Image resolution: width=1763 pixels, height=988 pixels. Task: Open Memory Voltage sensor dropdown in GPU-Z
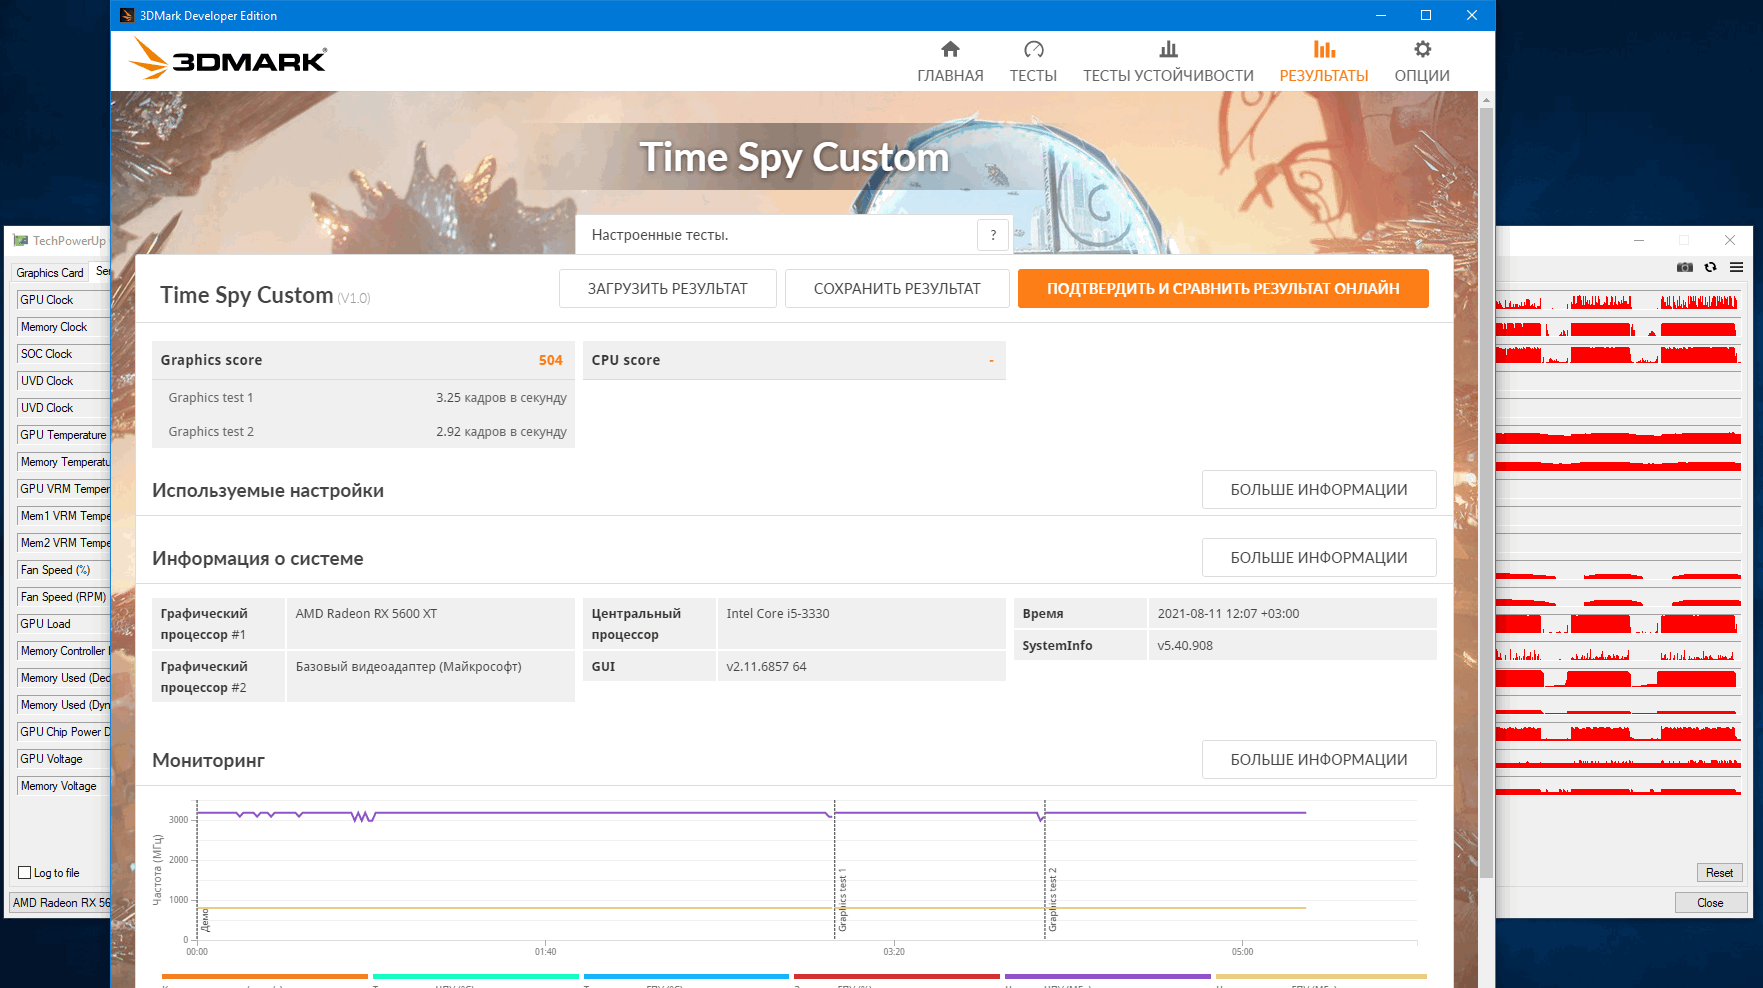tap(63, 786)
